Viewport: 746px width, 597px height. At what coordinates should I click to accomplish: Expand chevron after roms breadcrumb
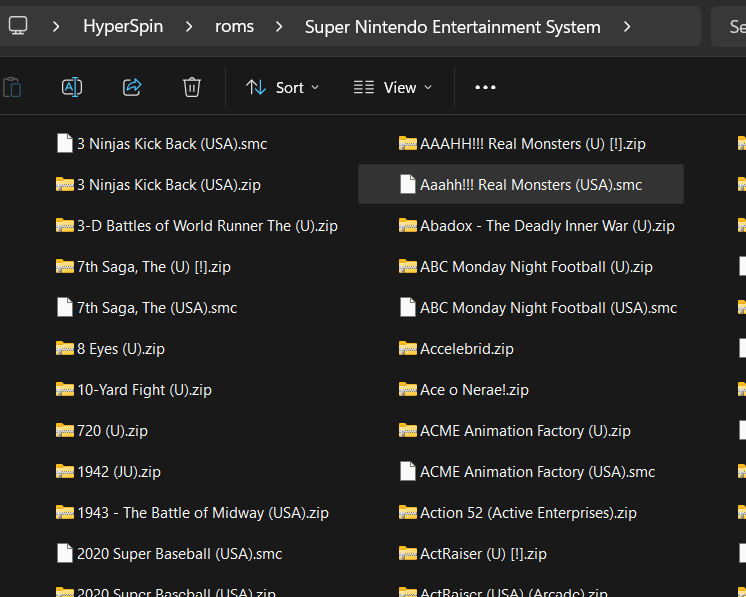279,27
